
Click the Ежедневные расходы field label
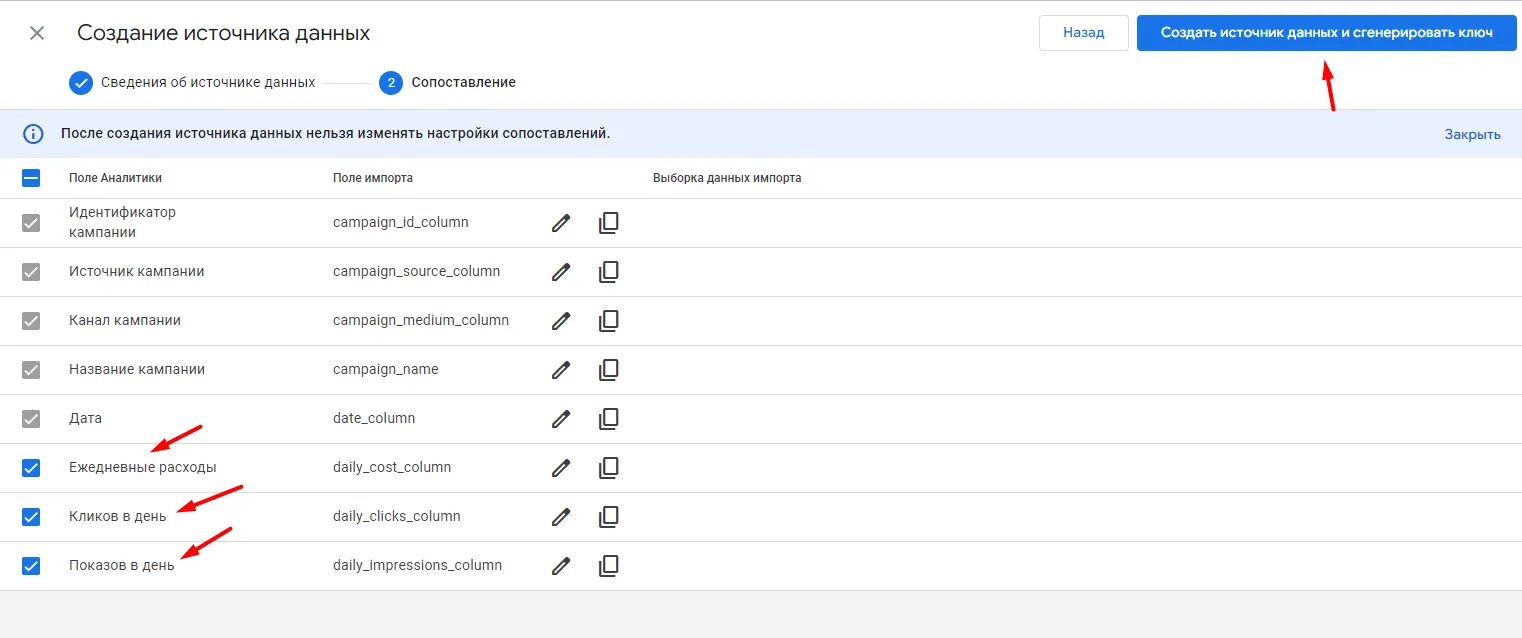(143, 467)
